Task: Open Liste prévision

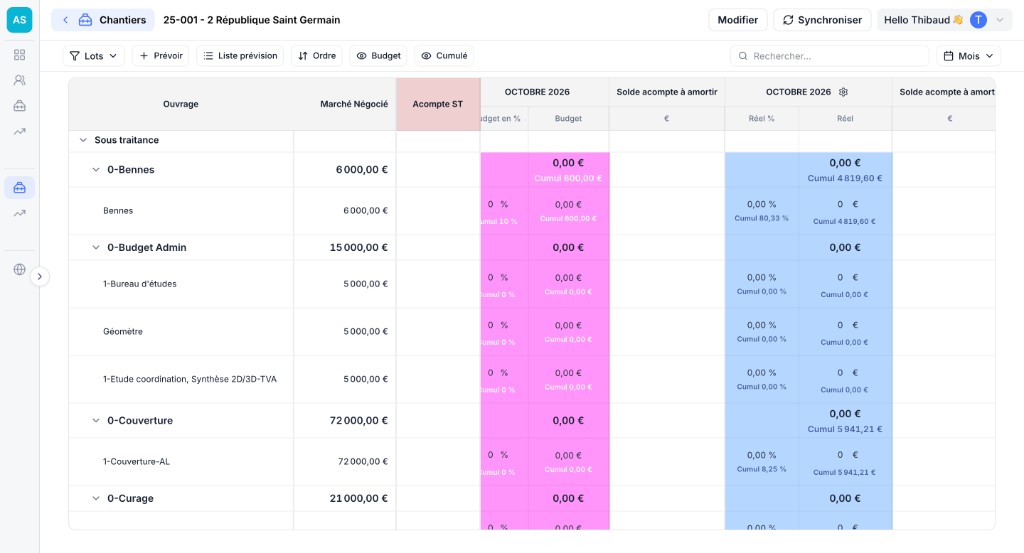Action: pos(240,56)
